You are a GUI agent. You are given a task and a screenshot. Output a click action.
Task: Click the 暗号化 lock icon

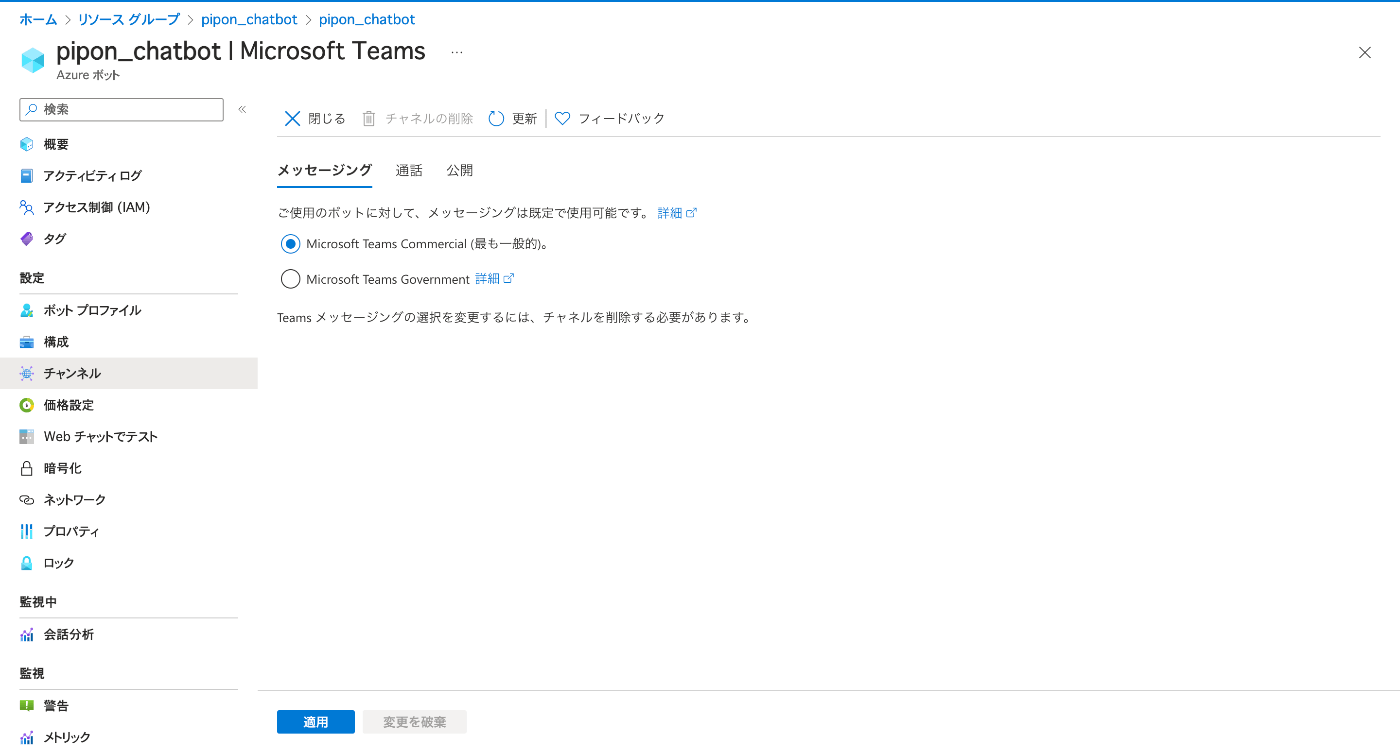pyautogui.click(x=27, y=468)
